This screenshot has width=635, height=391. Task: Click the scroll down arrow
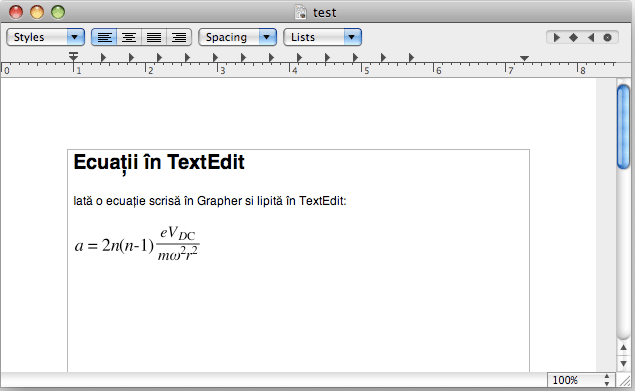(623, 363)
